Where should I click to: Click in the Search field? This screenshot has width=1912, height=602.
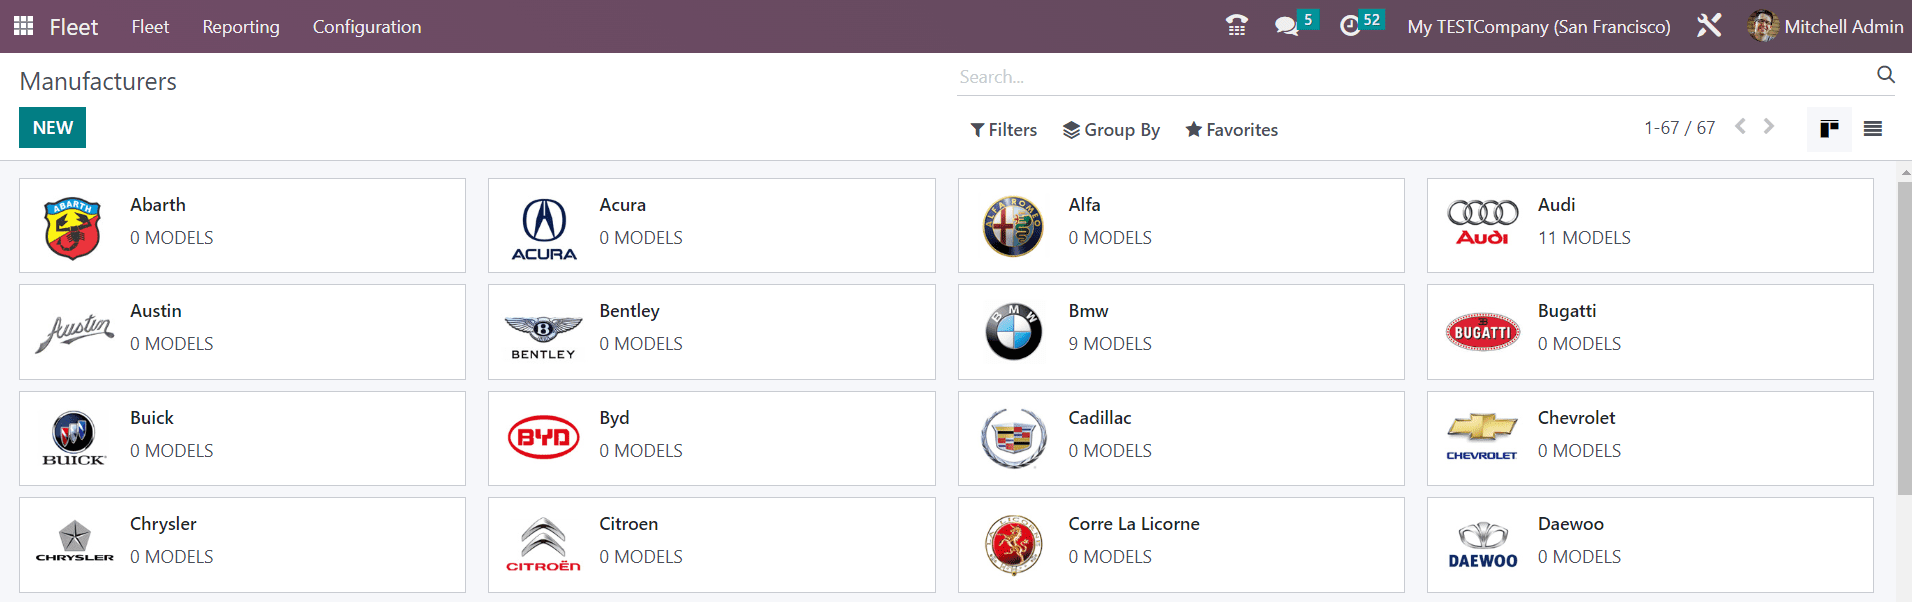pyautogui.click(x=1415, y=77)
